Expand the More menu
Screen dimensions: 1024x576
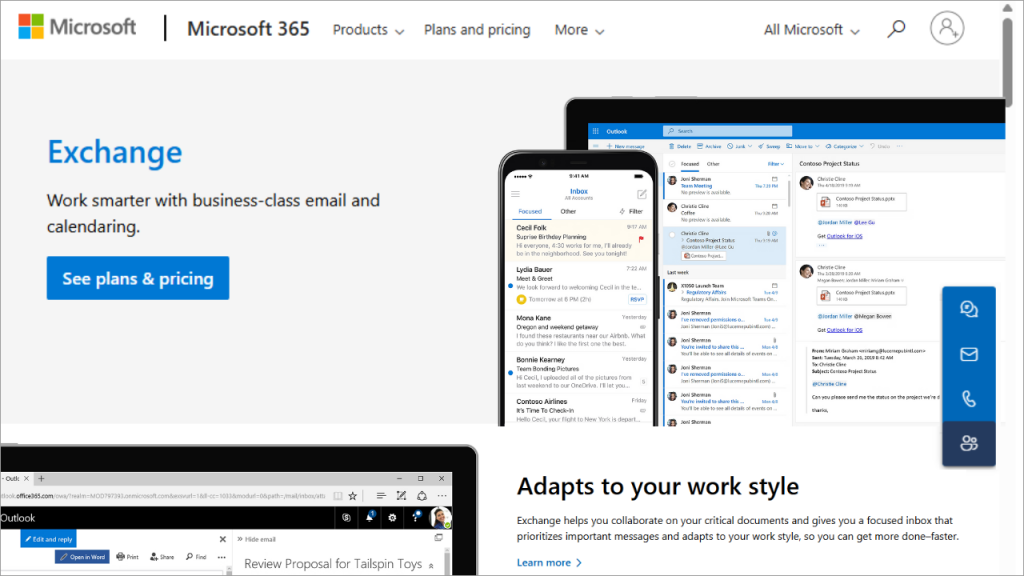(x=579, y=29)
